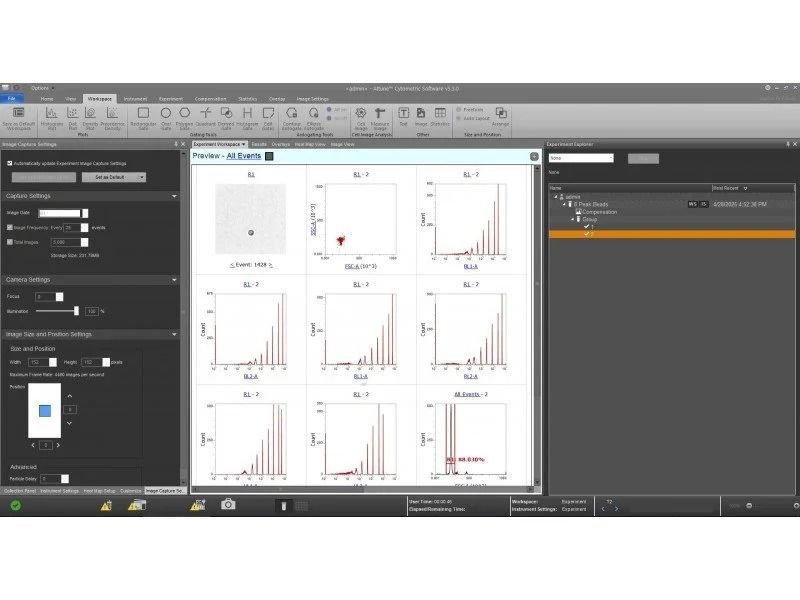Toggle the Image Frequency checkbox
This screenshot has width=800, height=600.
pos(10,227)
